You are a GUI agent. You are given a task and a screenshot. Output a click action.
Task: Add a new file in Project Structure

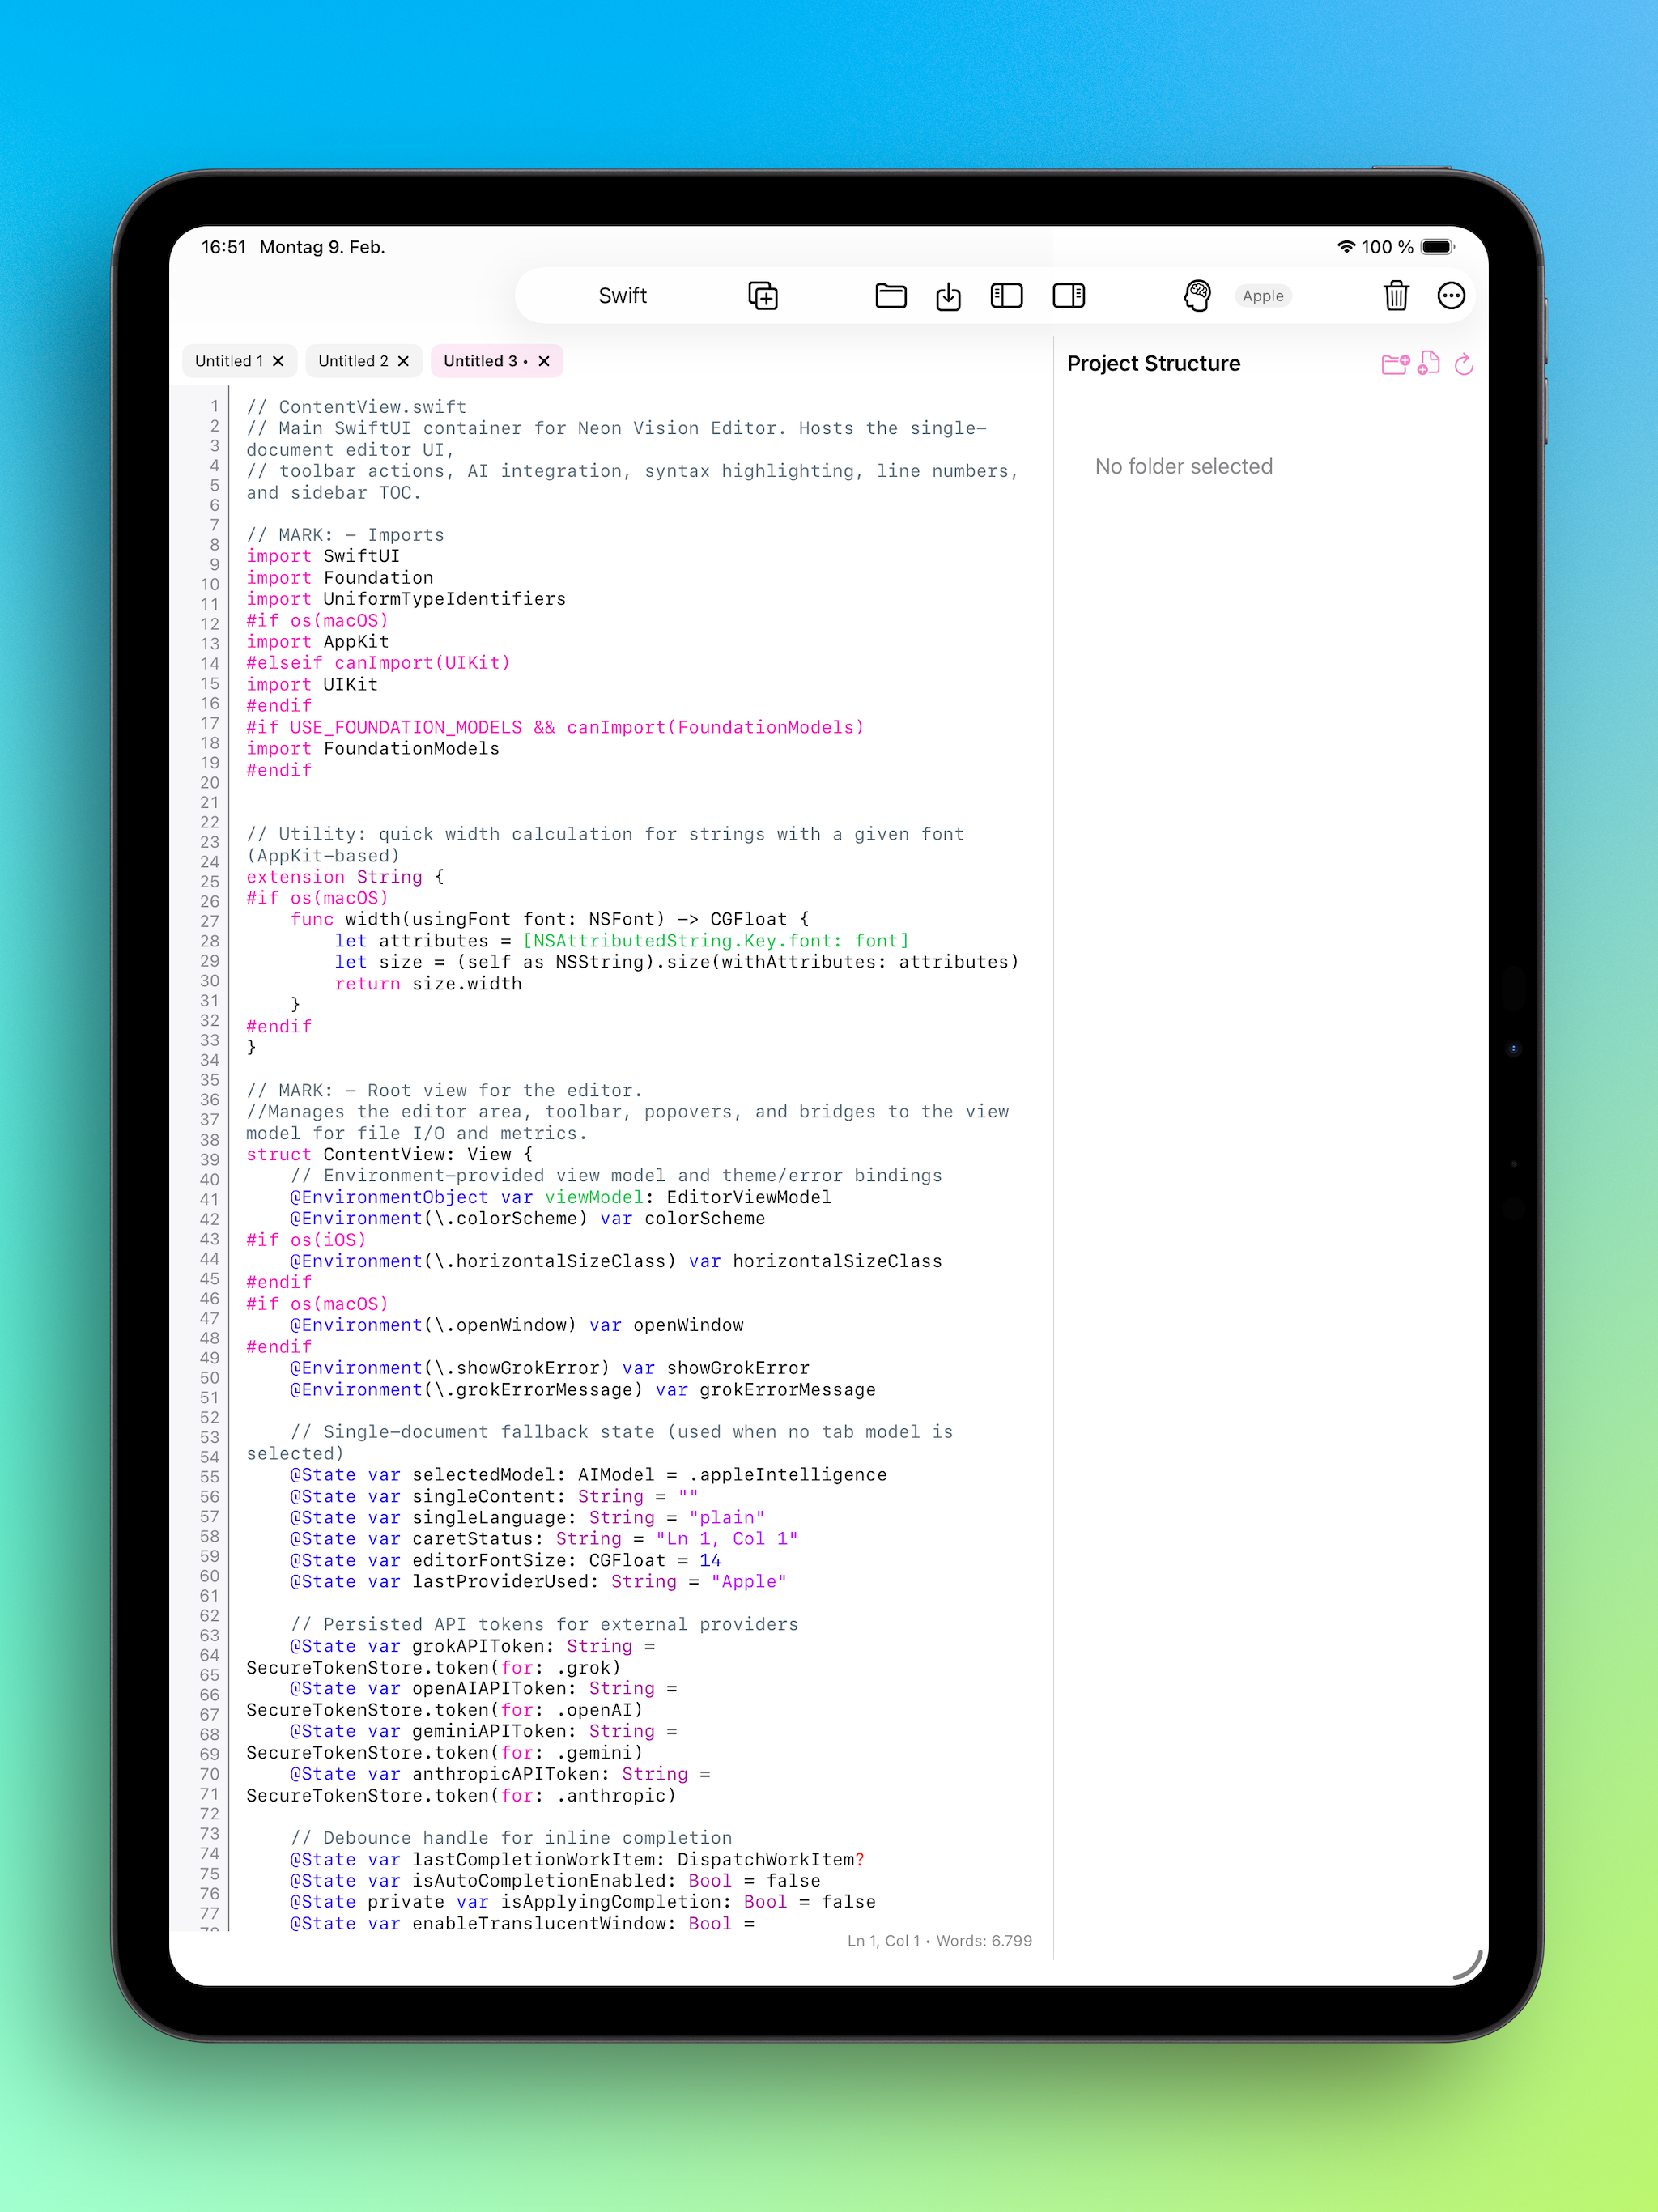1428,364
